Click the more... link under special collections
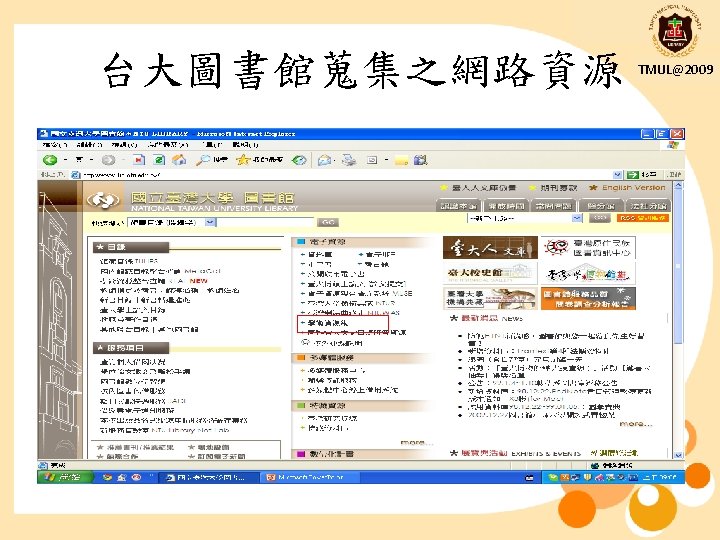The height and width of the screenshot is (540, 720). click(416, 443)
